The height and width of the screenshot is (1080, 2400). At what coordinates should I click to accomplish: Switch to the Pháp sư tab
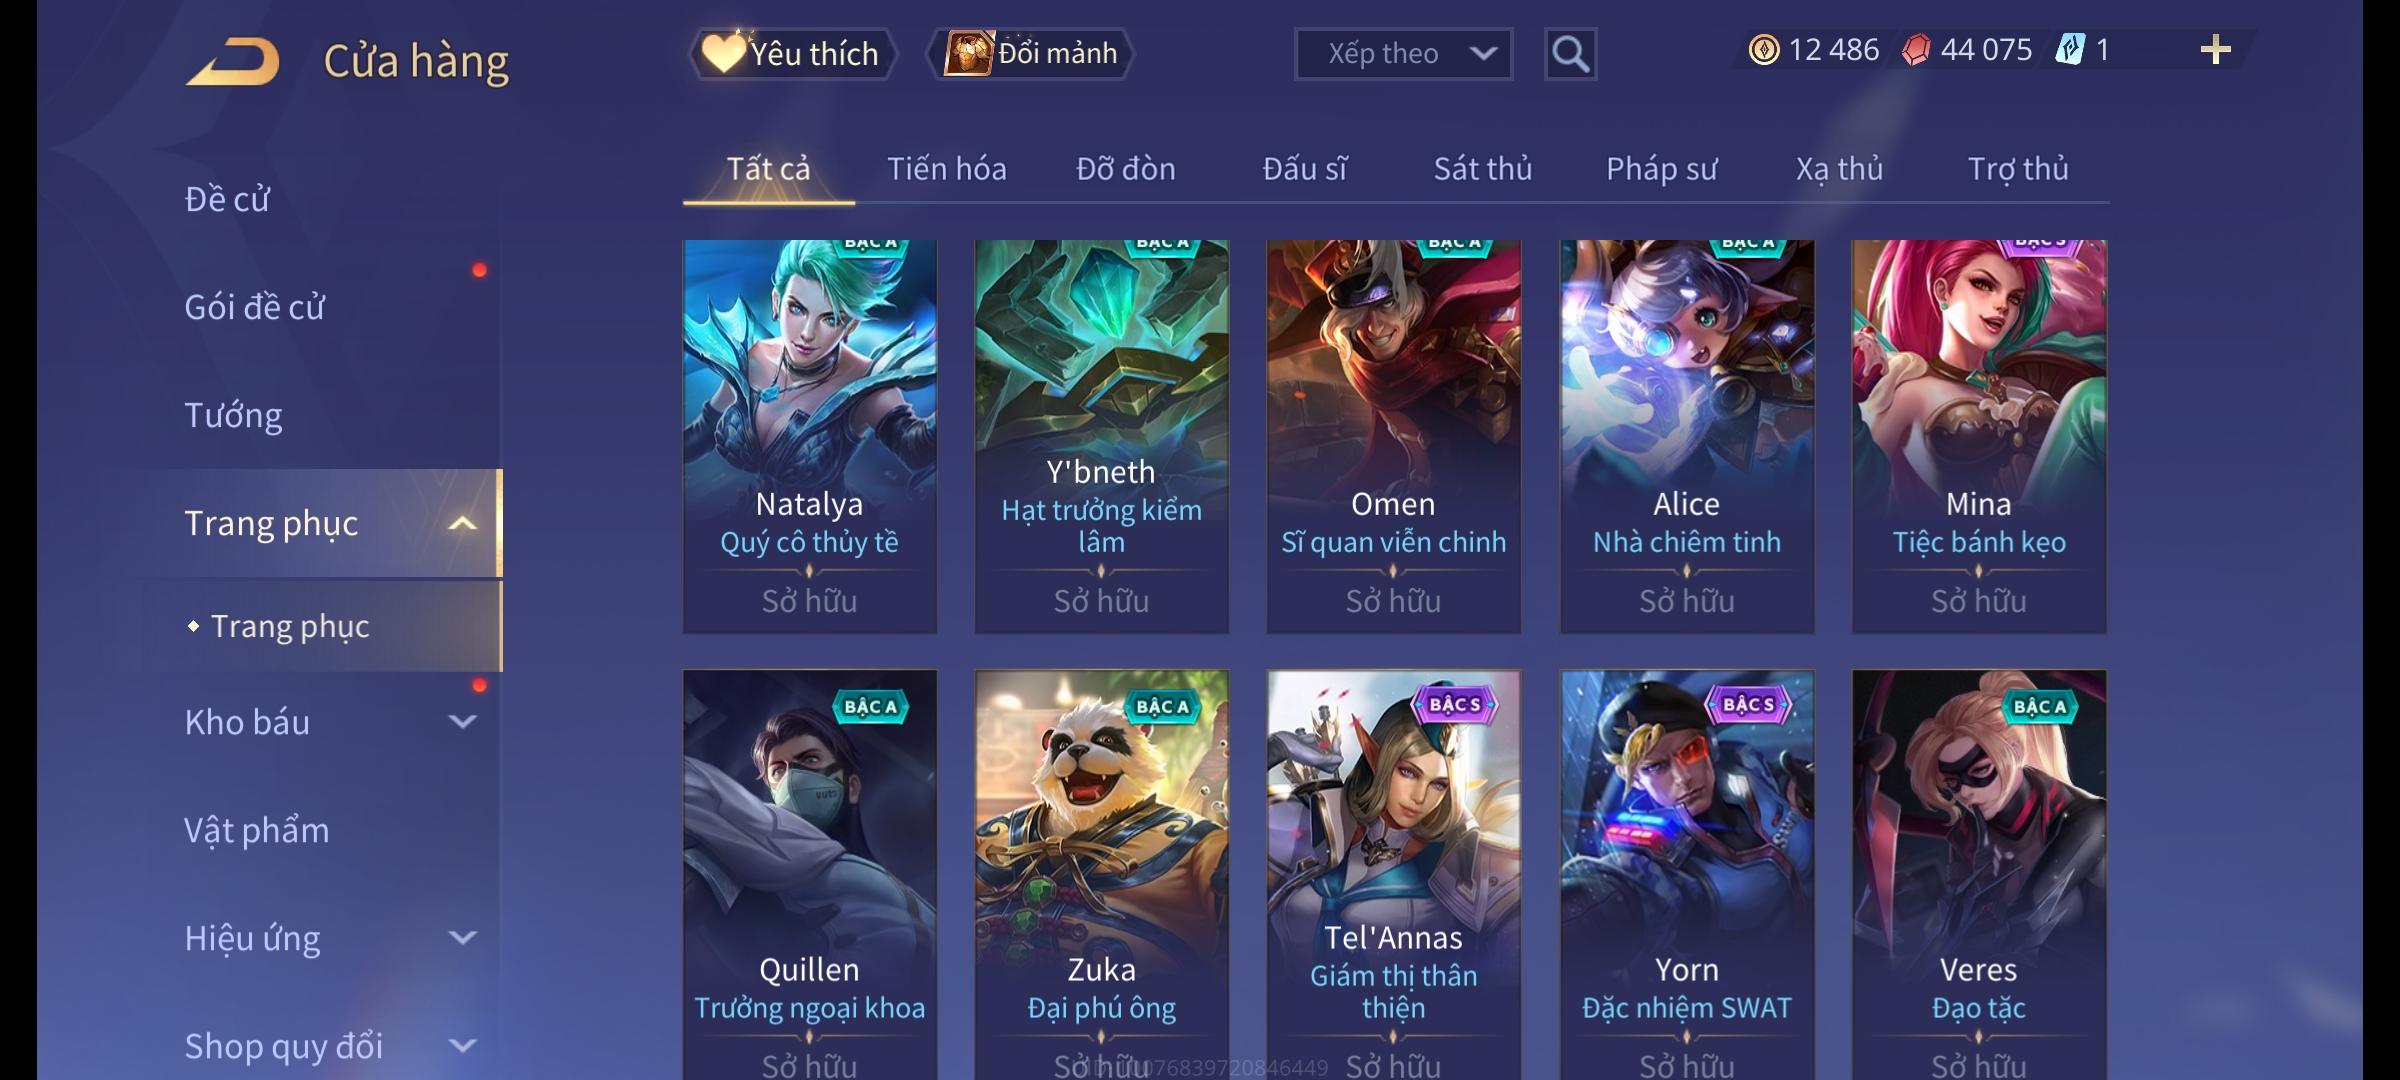click(1661, 169)
